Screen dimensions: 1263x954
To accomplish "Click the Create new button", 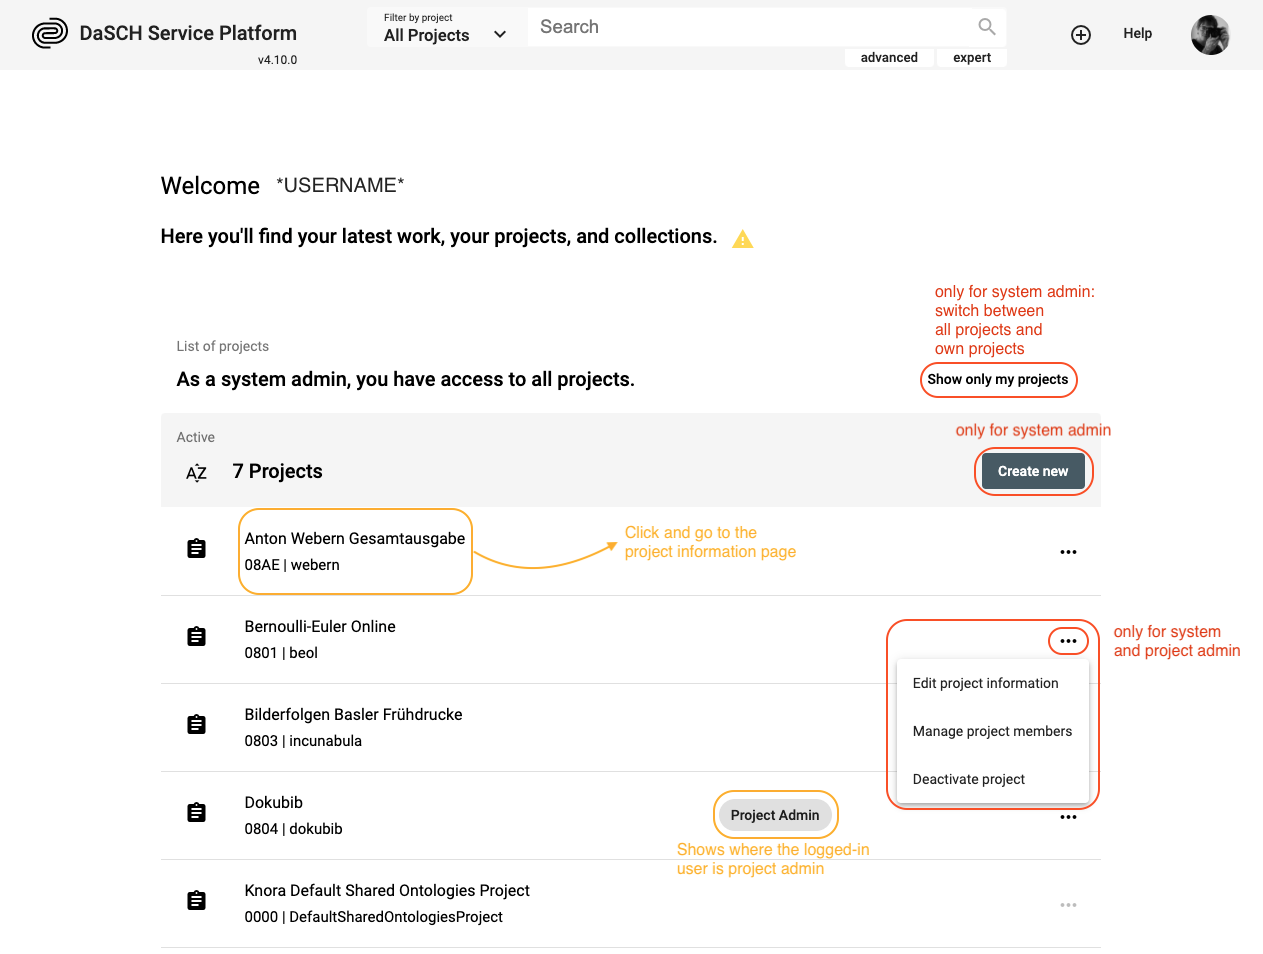I will (1033, 471).
